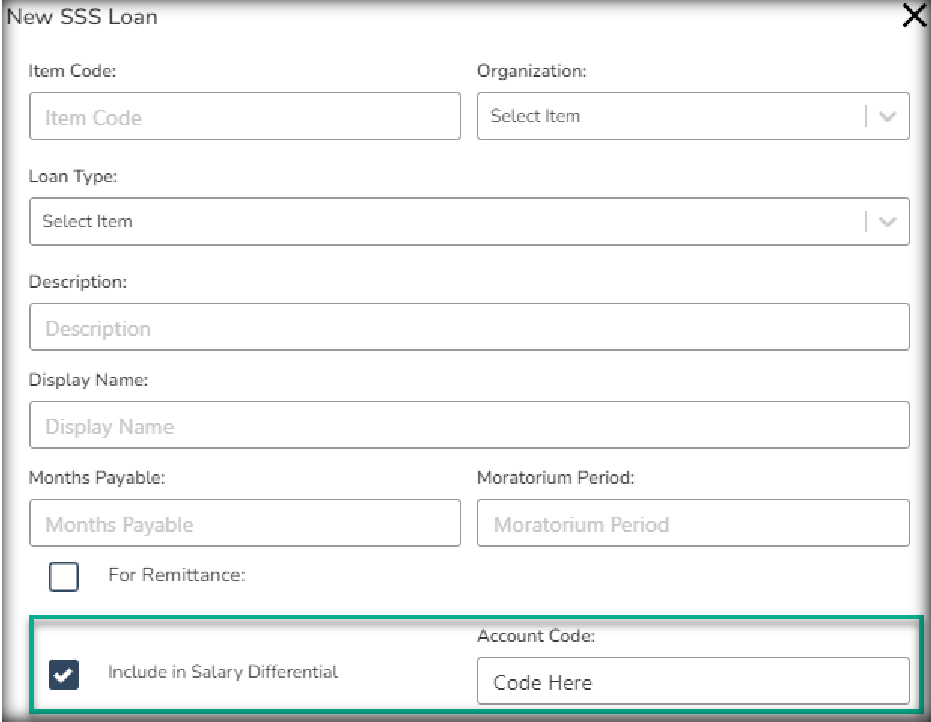Uncheck Include in Salary Differential checkbox
Screen dimensions: 931x722
(64, 675)
